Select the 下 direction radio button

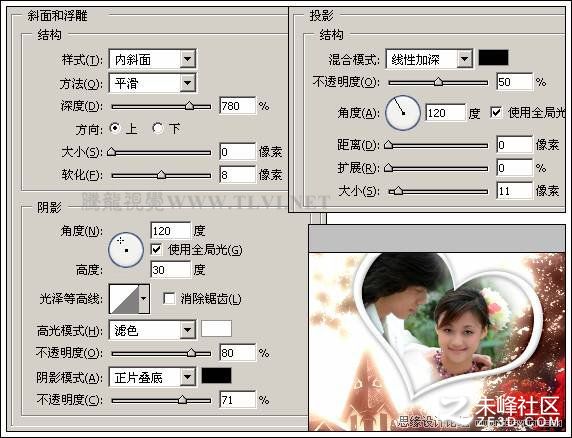pos(158,128)
